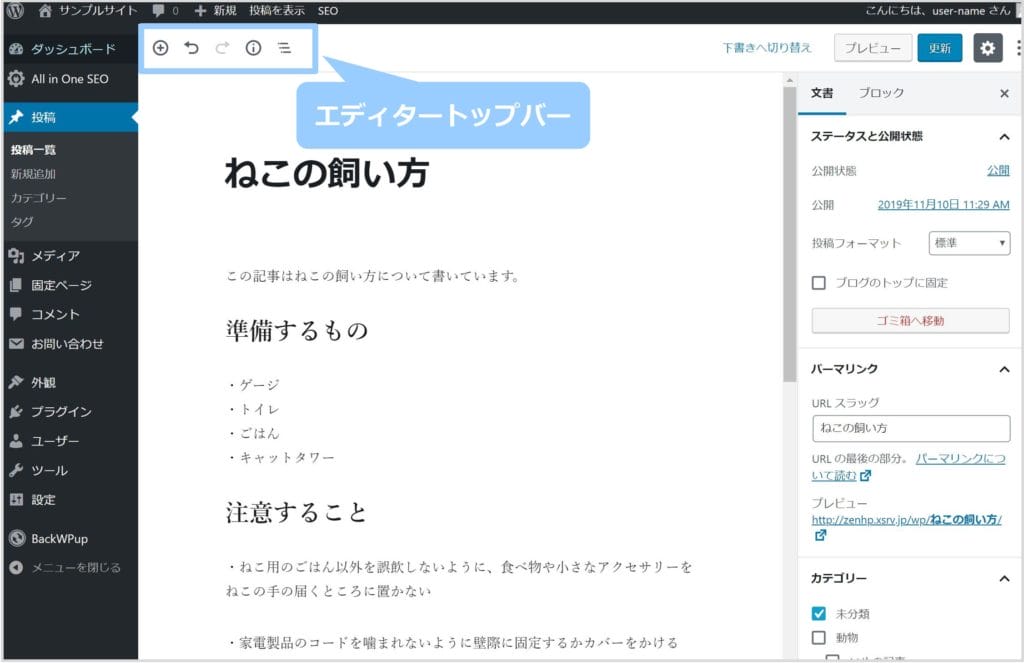The height and width of the screenshot is (663, 1024).
Task: Collapse the ステータスと公開状態 panel
Action: (x=1004, y=137)
